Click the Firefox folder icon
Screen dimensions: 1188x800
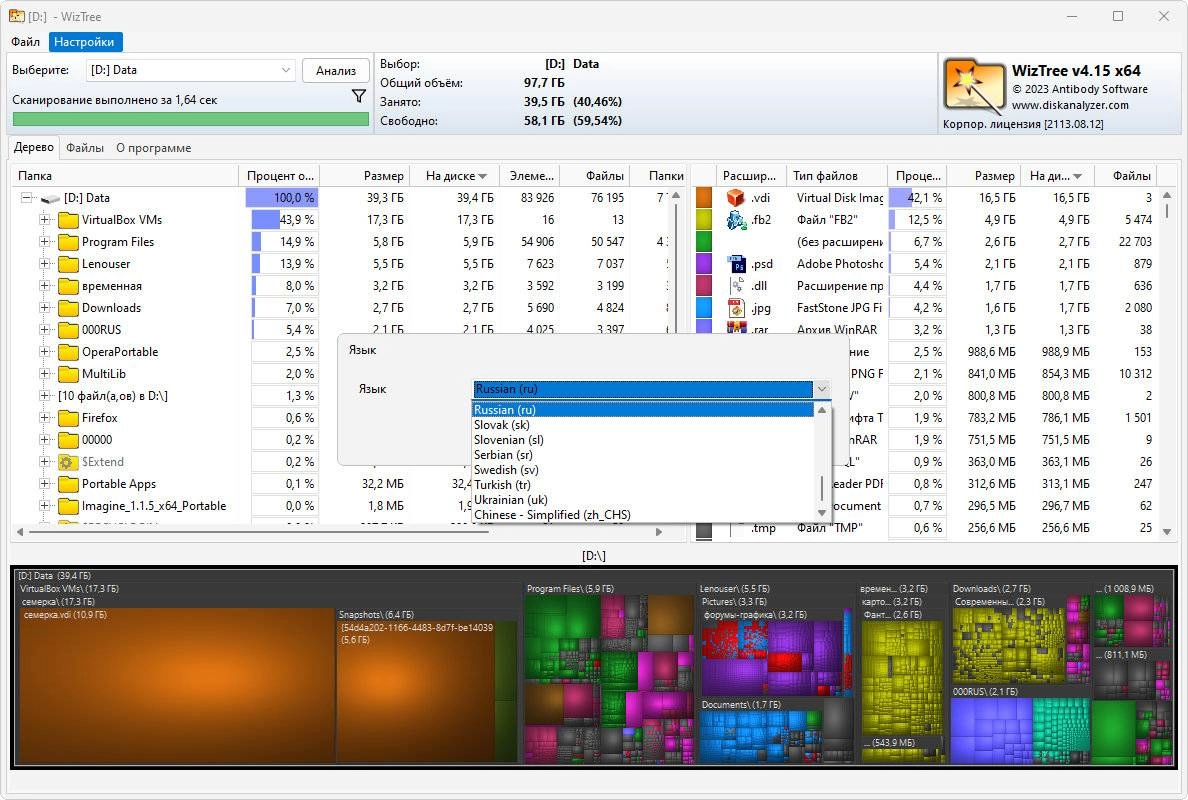[x=69, y=418]
